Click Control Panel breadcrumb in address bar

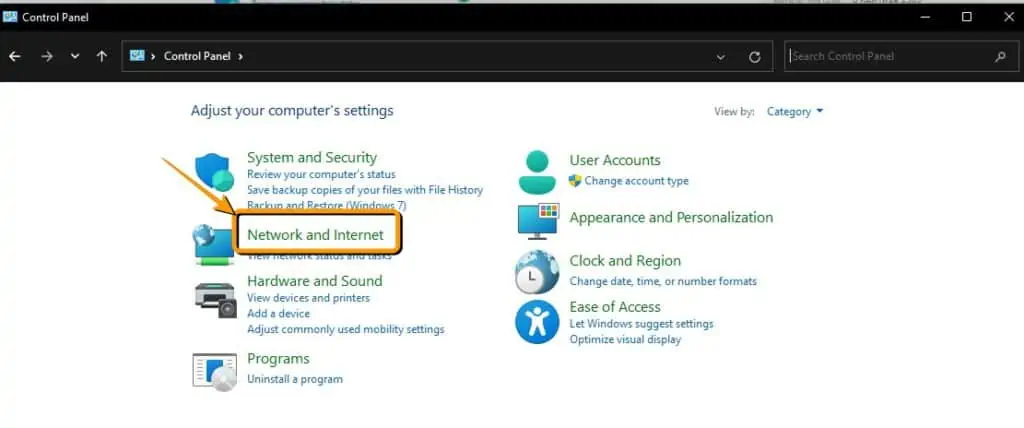point(197,56)
